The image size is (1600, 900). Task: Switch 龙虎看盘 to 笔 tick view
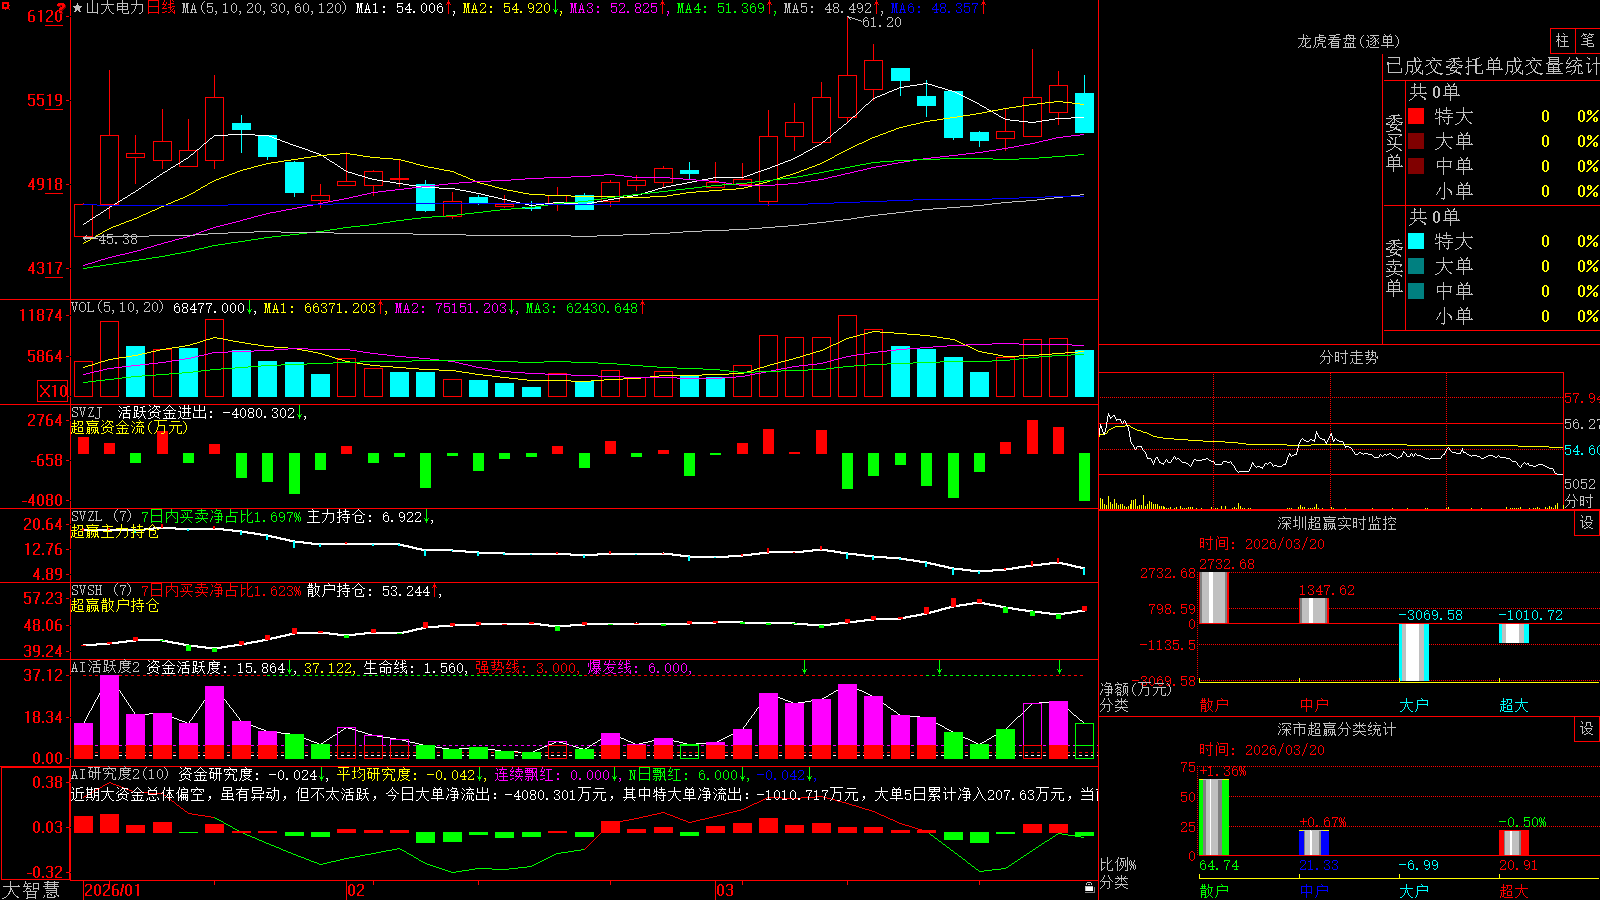click(x=1587, y=41)
